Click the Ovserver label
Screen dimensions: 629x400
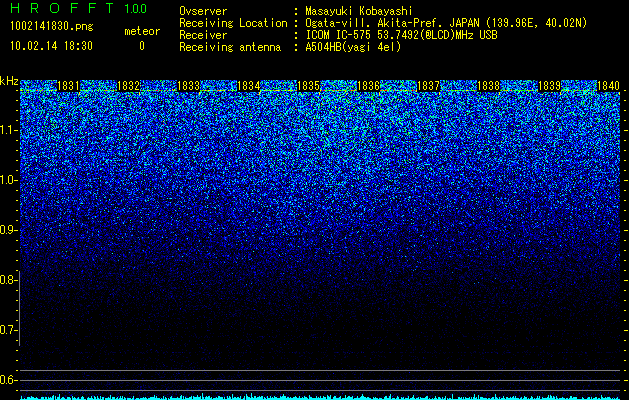pos(203,11)
